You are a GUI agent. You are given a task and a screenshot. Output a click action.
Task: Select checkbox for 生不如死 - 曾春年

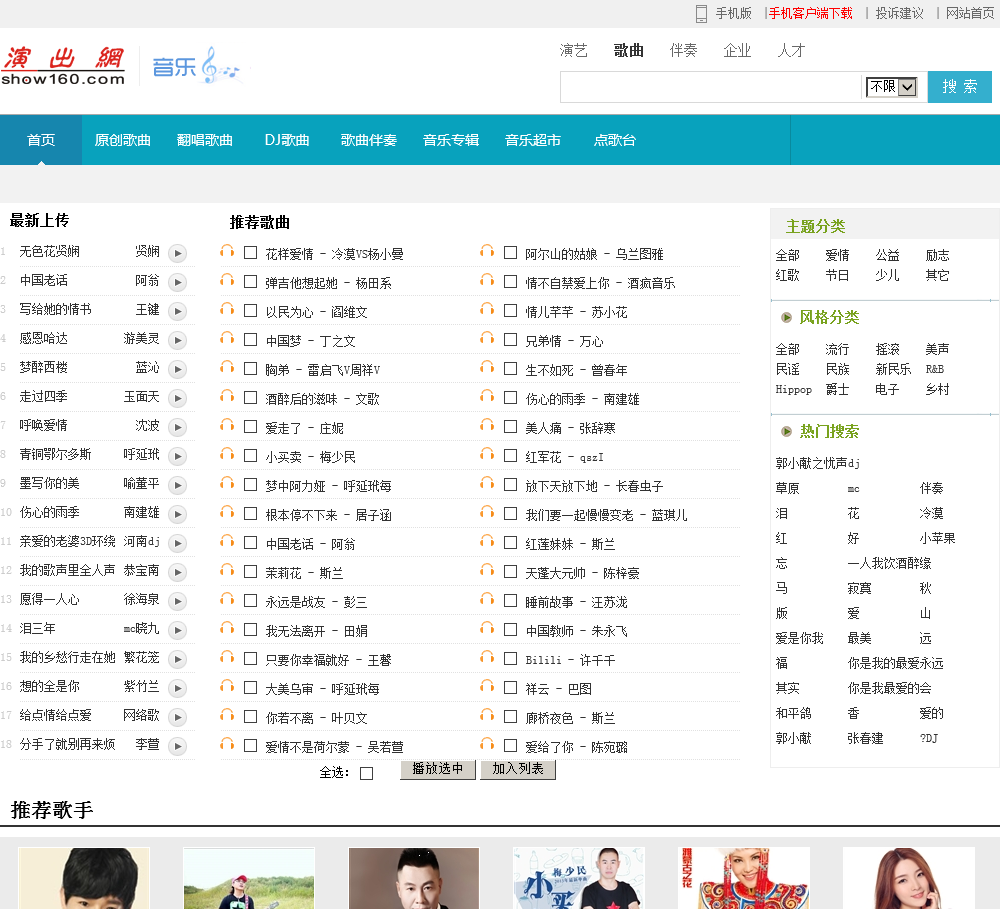[x=510, y=369]
